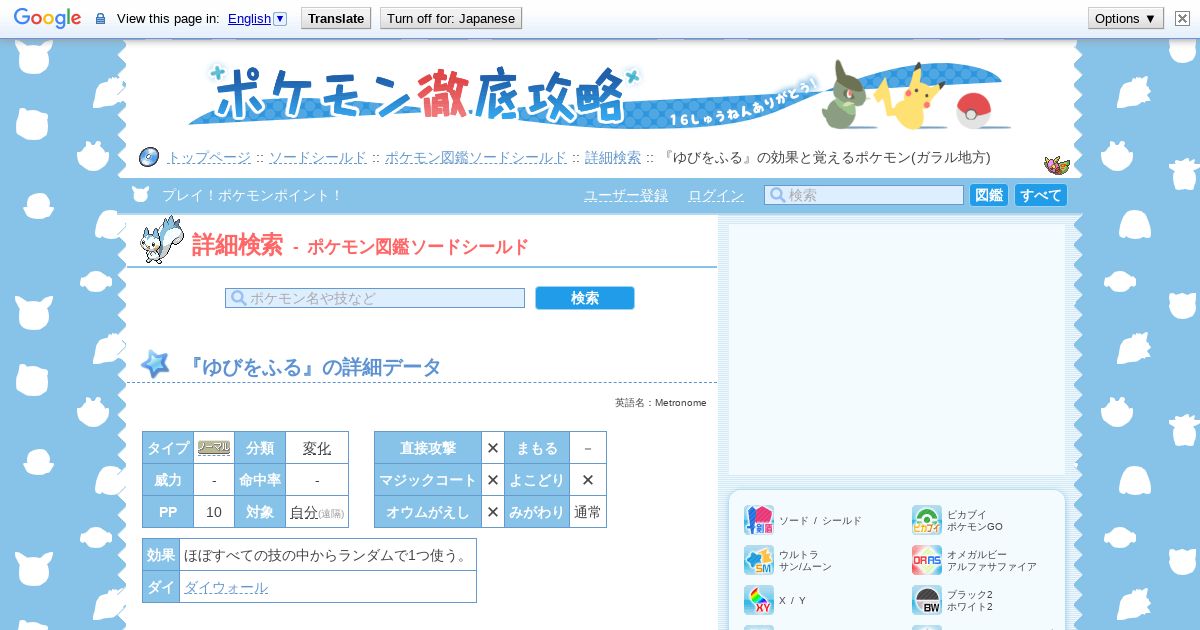
Task: Open the ORAS game icon
Action: coord(927,560)
